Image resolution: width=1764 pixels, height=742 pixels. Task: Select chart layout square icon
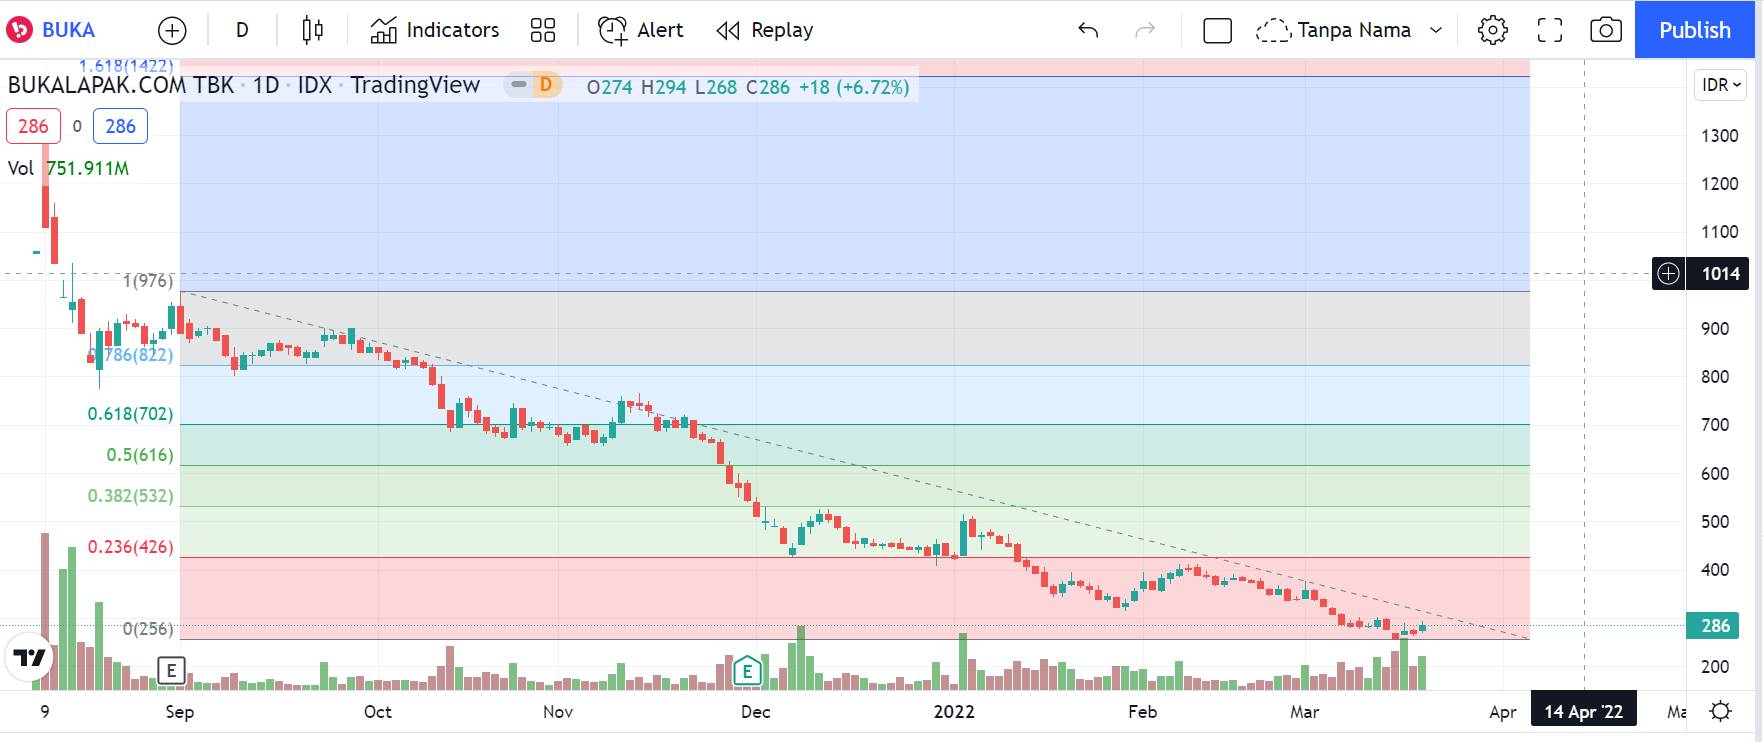pyautogui.click(x=1217, y=31)
